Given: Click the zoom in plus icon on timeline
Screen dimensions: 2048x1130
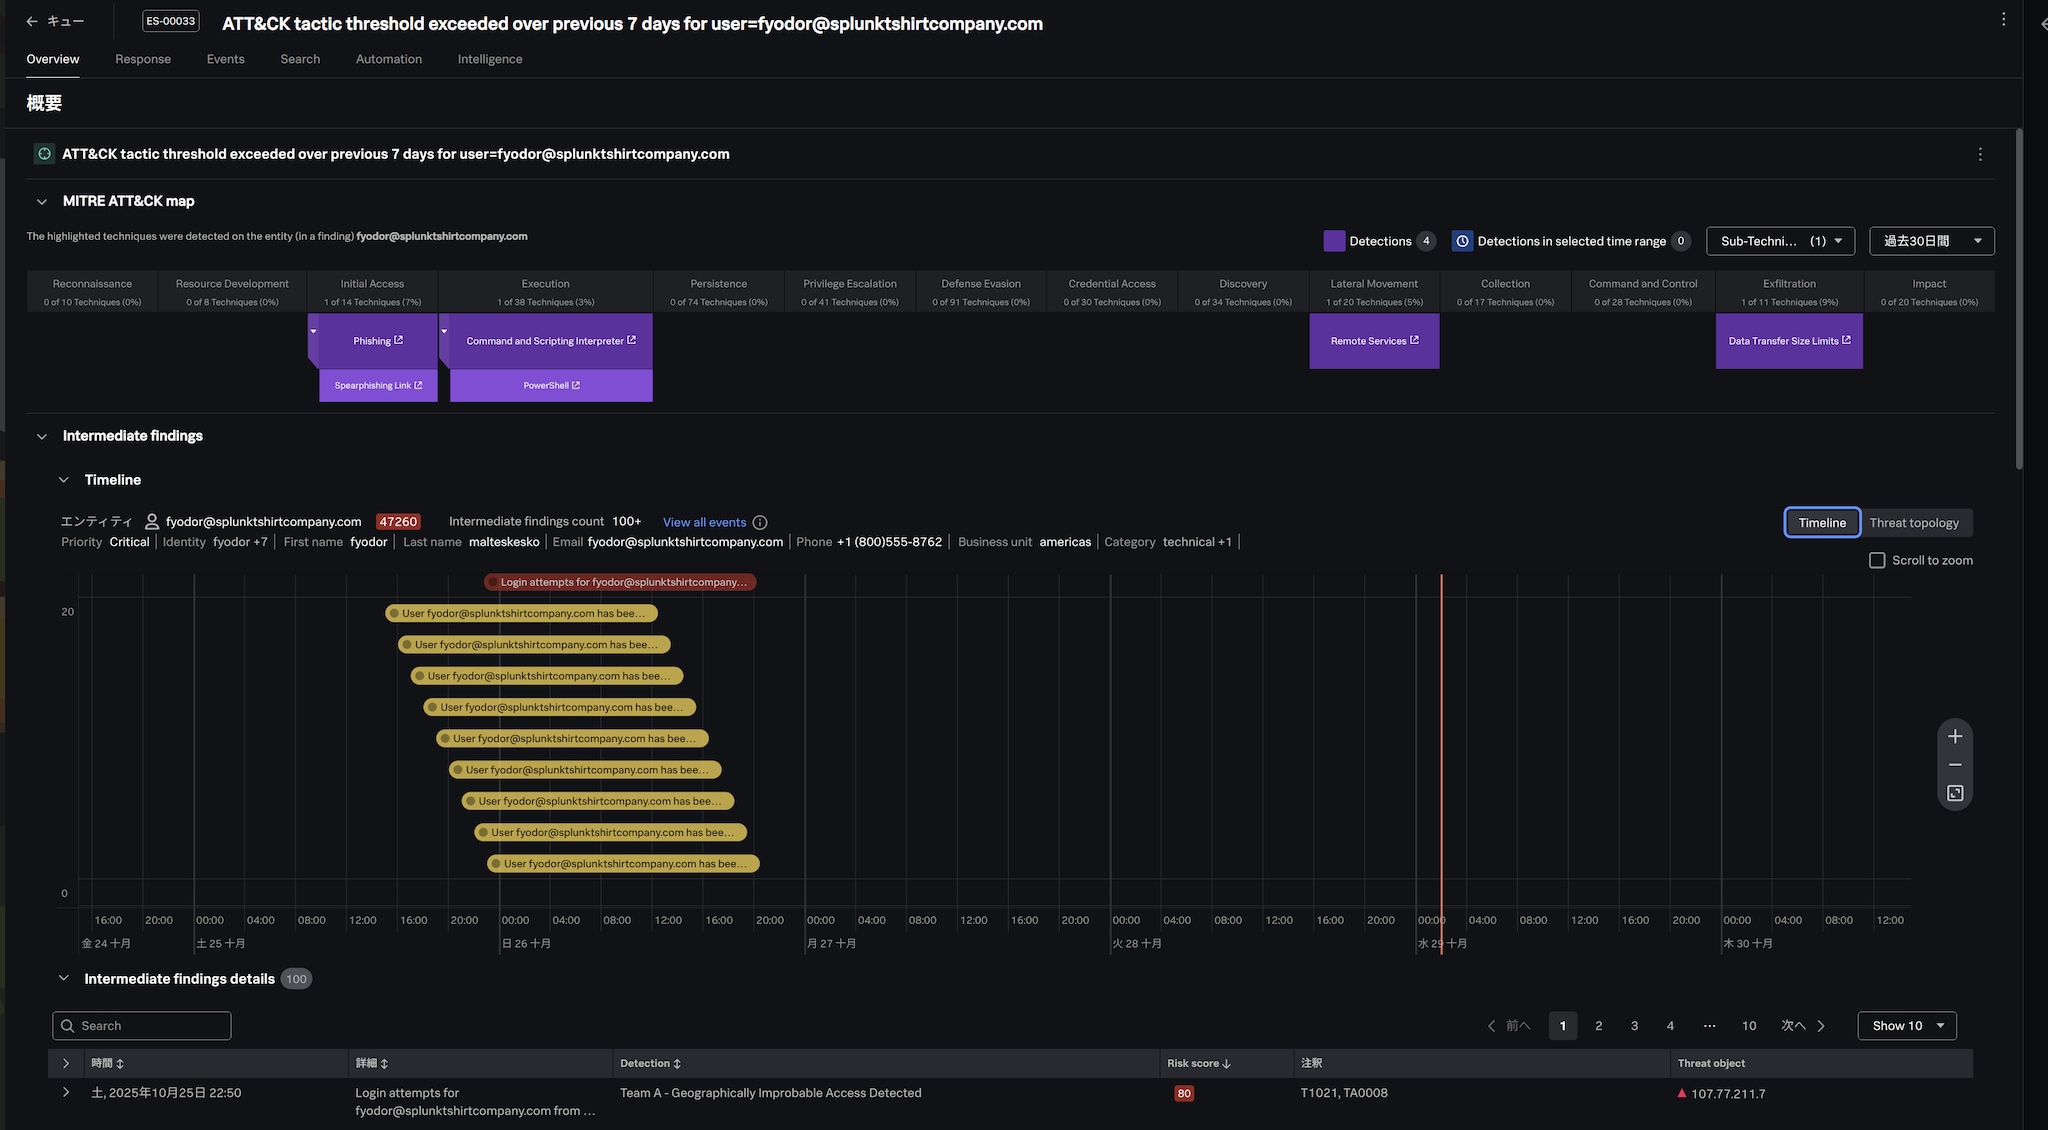Looking at the screenshot, I should [x=1955, y=737].
